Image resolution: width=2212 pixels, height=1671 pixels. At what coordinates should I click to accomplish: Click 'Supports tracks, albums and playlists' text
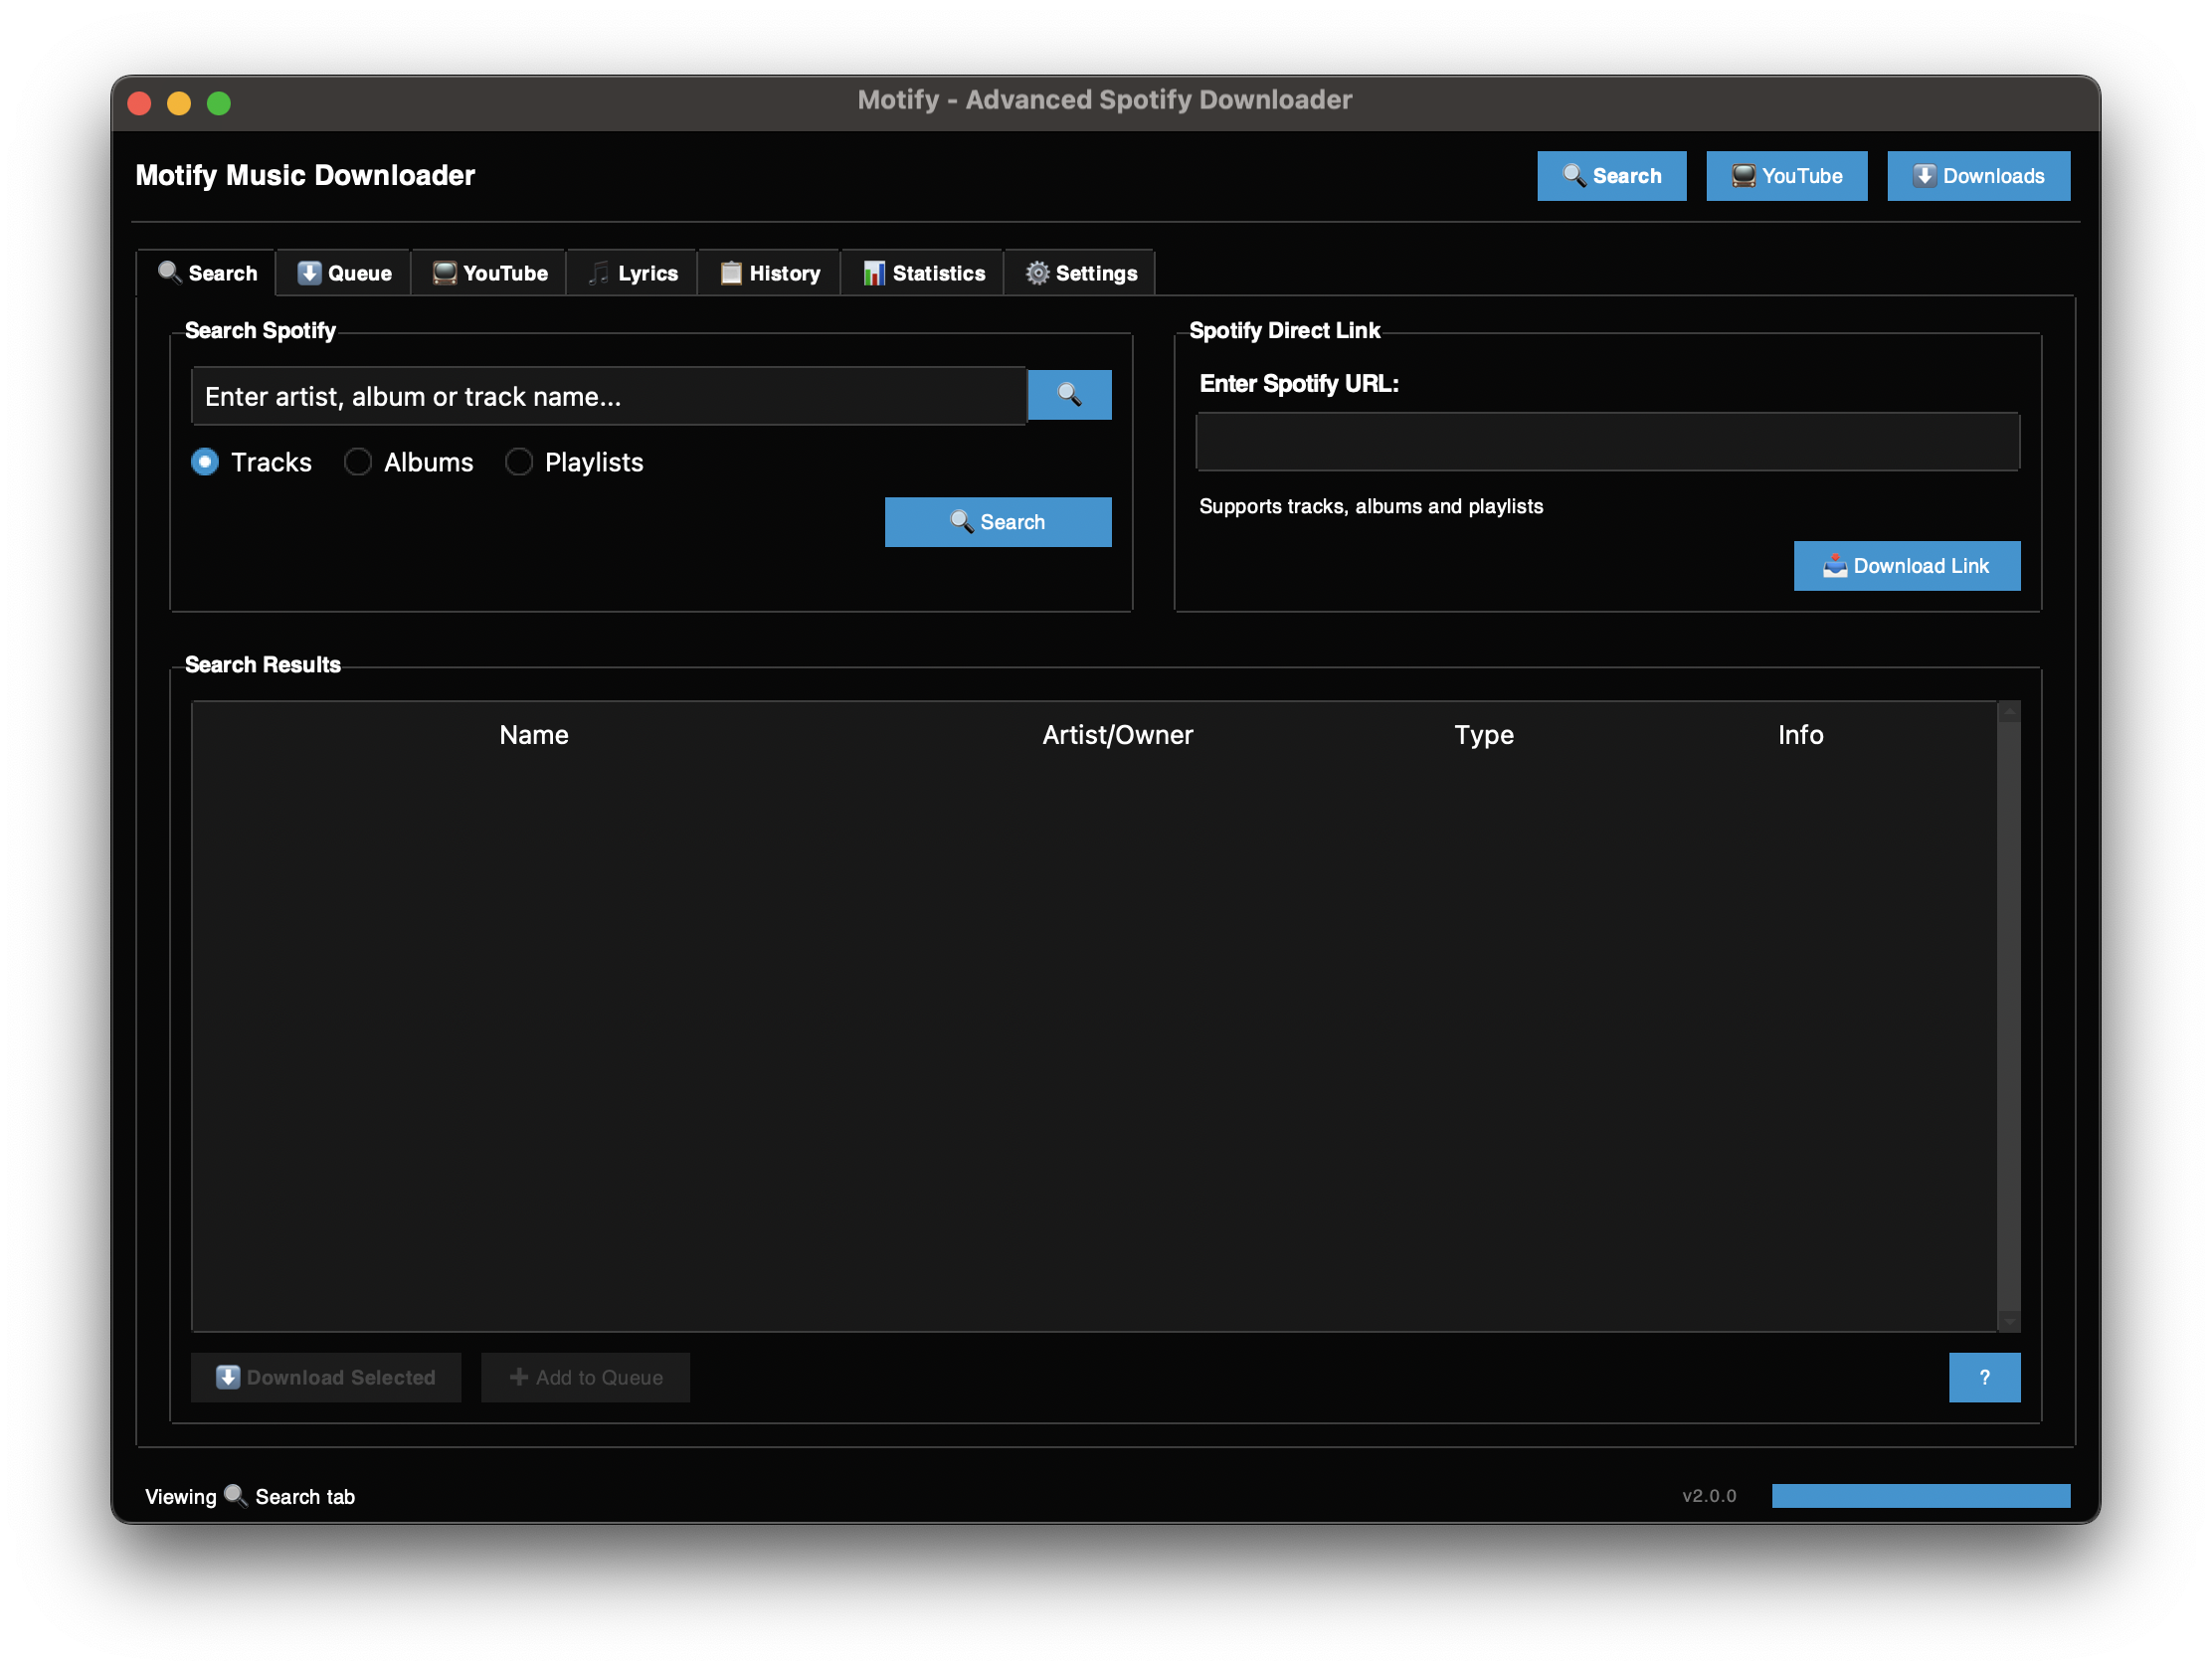tap(1370, 506)
